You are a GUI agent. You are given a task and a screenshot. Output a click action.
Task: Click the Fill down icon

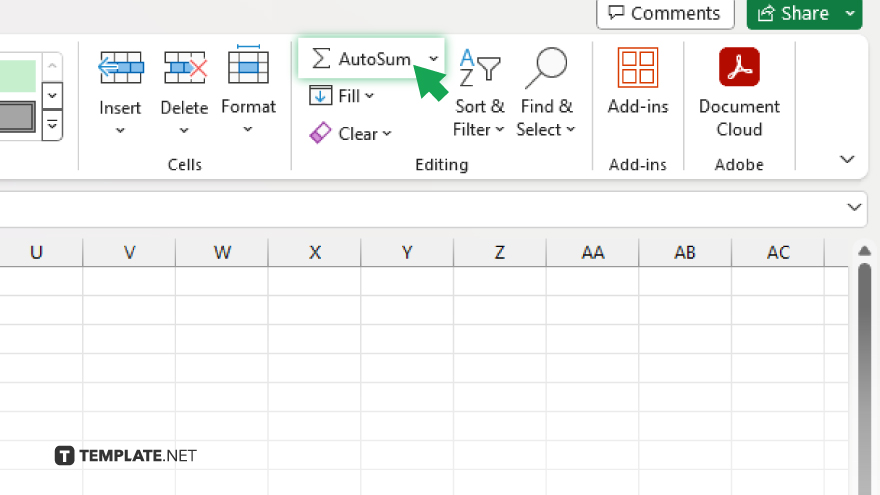pos(320,96)
